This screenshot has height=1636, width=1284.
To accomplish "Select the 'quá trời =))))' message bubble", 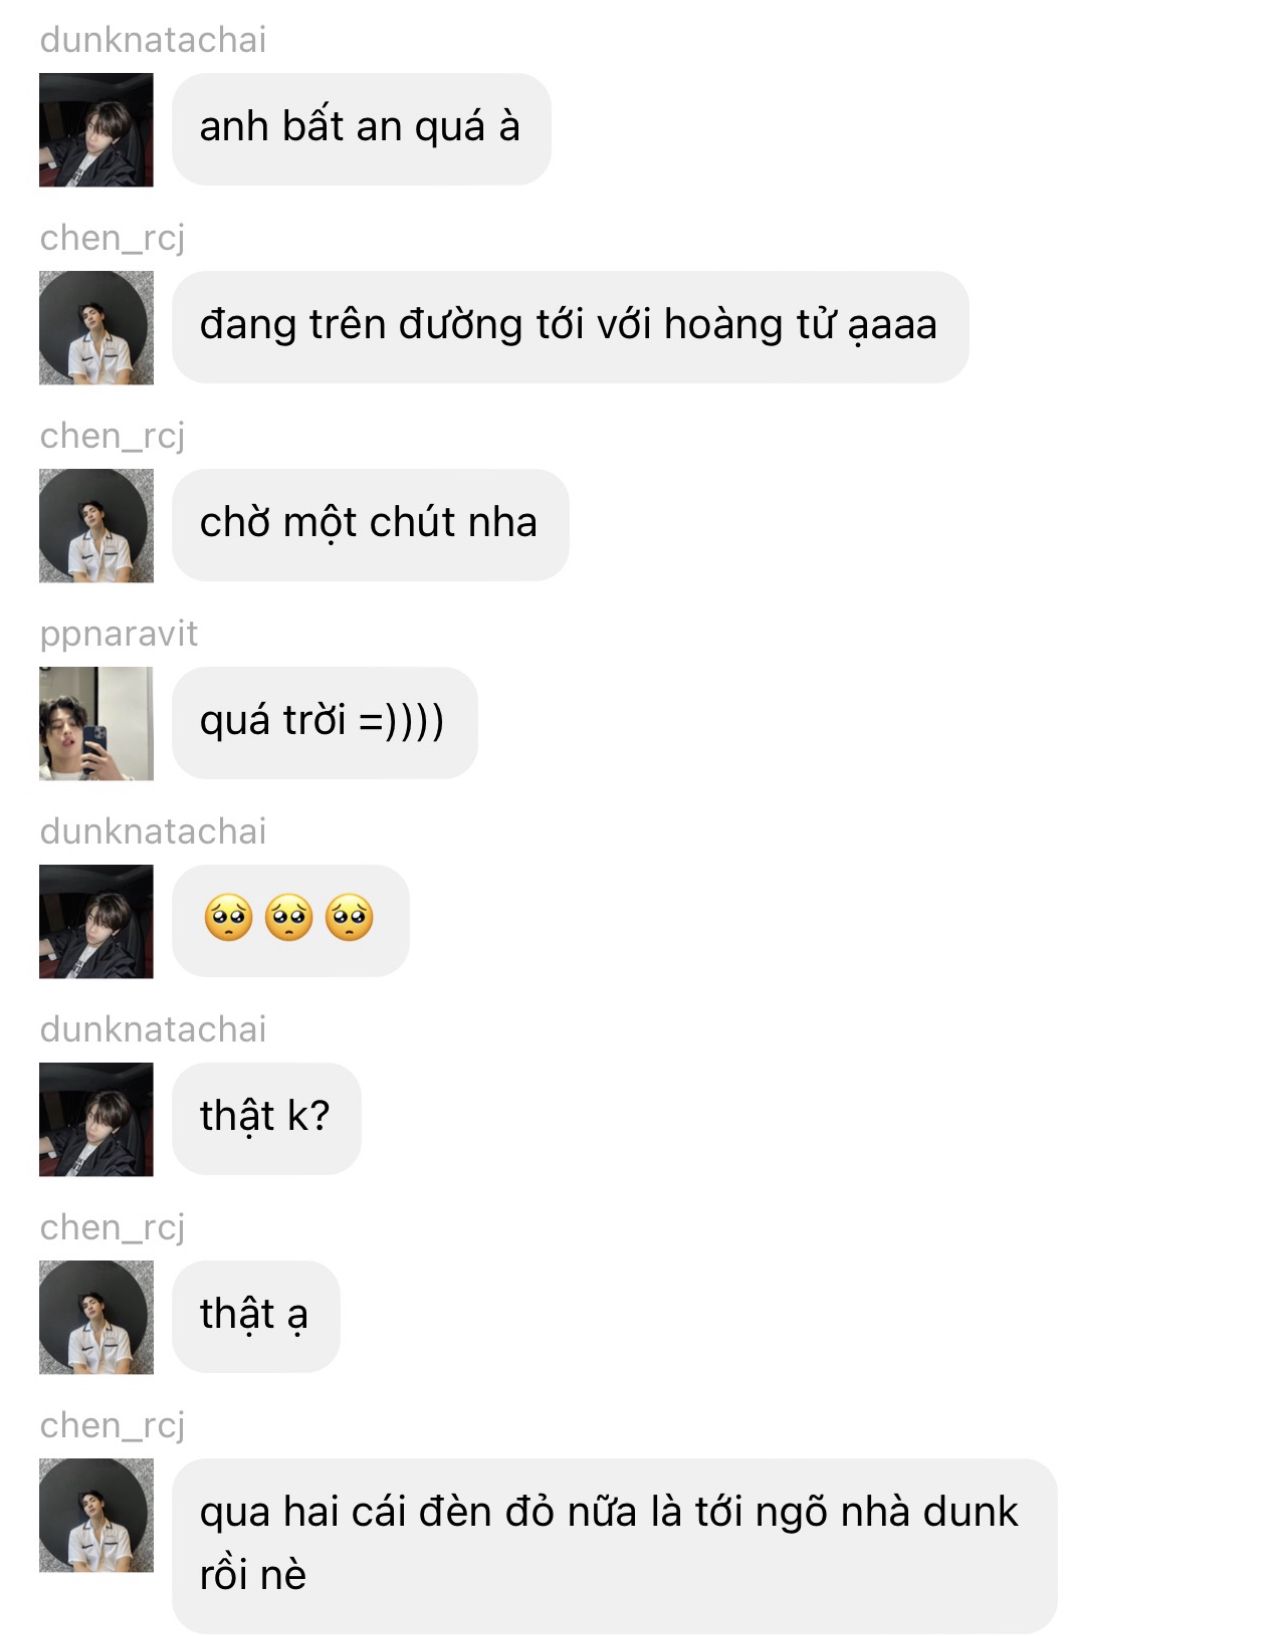I will point(325,723).
